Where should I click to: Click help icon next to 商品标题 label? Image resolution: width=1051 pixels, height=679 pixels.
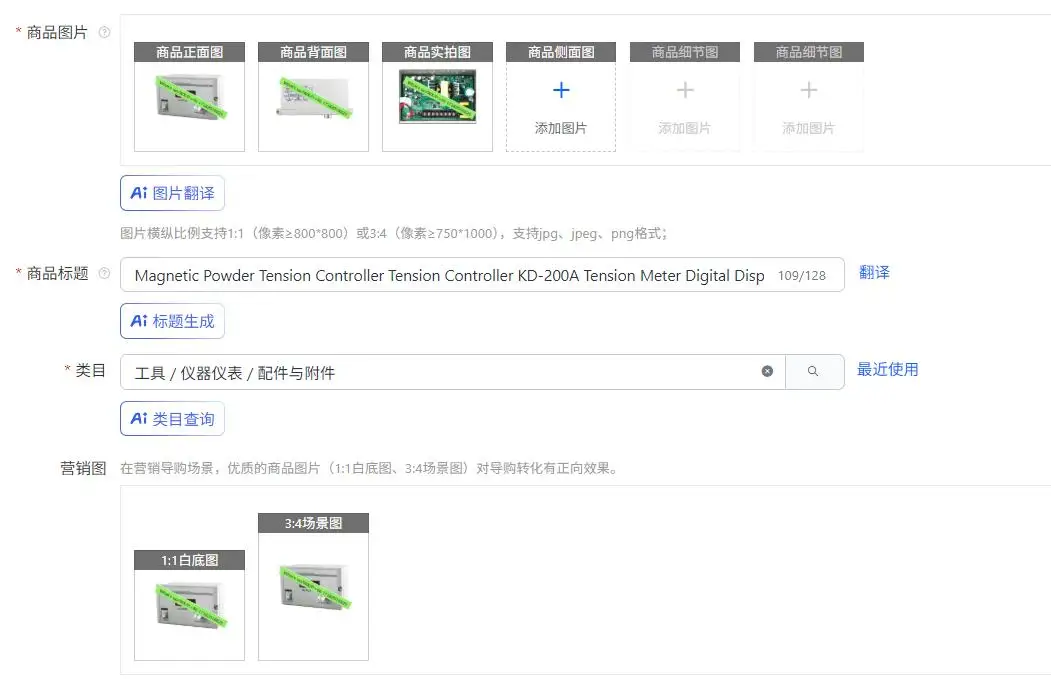[104, 273]
